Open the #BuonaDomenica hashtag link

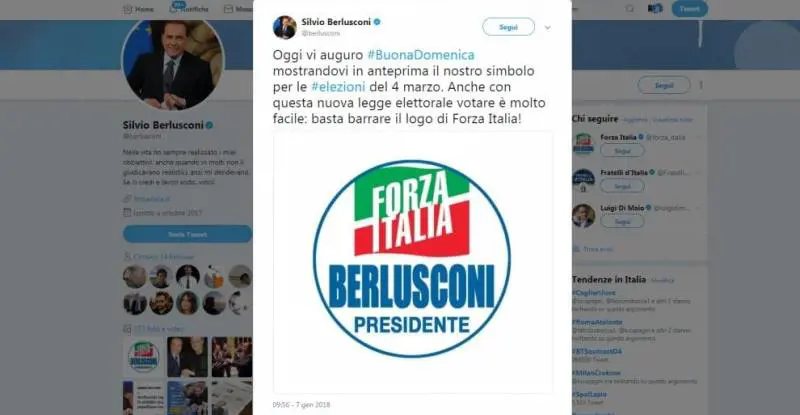[420, 55]
